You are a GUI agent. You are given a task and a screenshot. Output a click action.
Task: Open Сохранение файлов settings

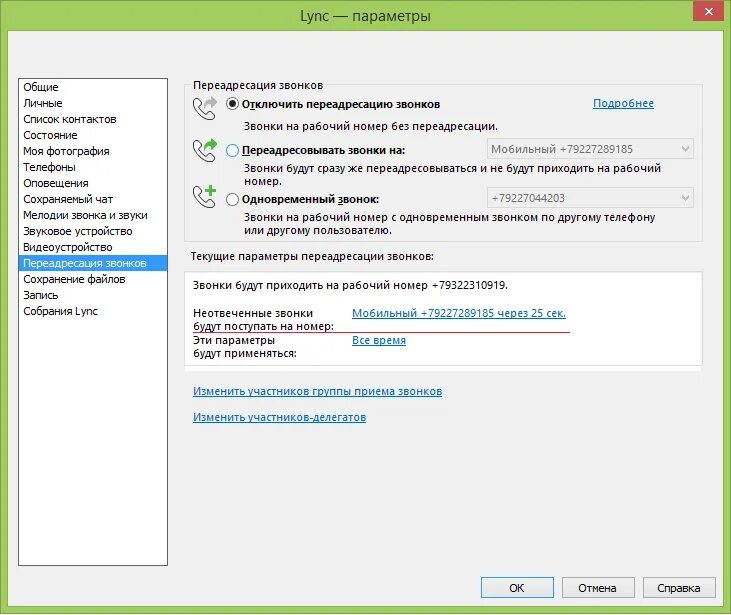[93, 279]
